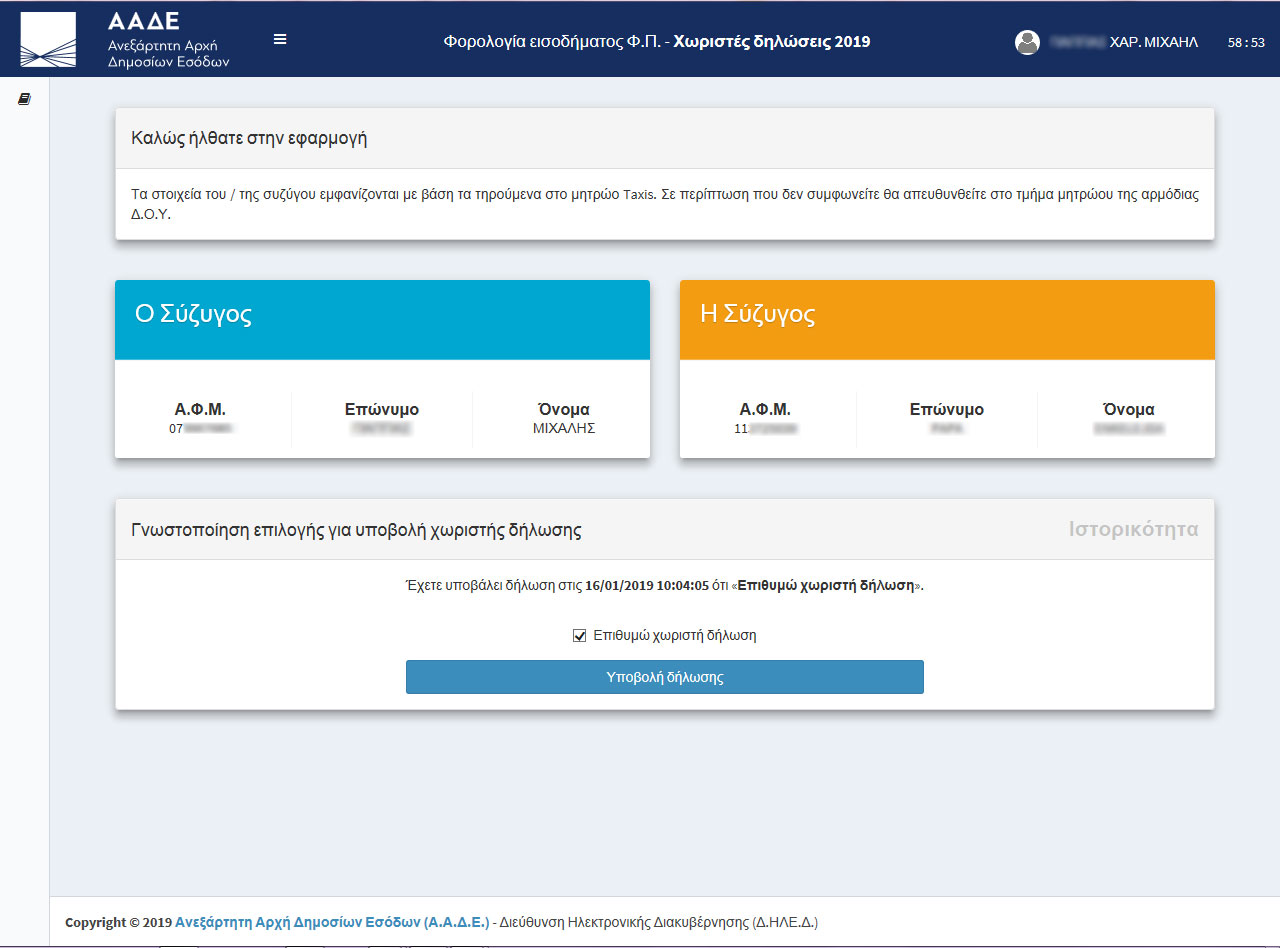Open the Ιστορικότητα history link
The image size is (1280, 948).
1132,530
